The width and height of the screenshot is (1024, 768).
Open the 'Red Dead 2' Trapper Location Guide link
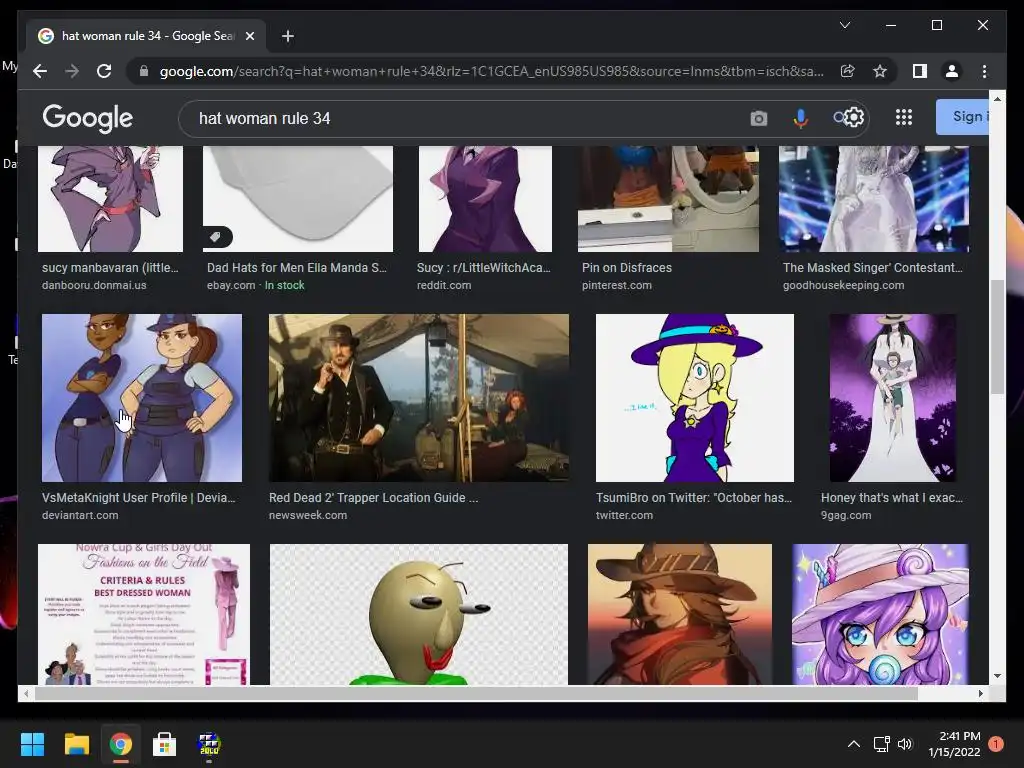pyautogui.click(x=374, y=498)
